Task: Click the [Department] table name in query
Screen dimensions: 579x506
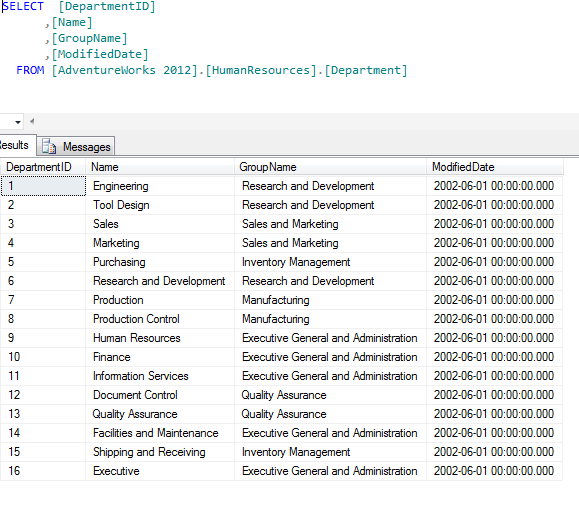Action: click(x=366, y=70)
